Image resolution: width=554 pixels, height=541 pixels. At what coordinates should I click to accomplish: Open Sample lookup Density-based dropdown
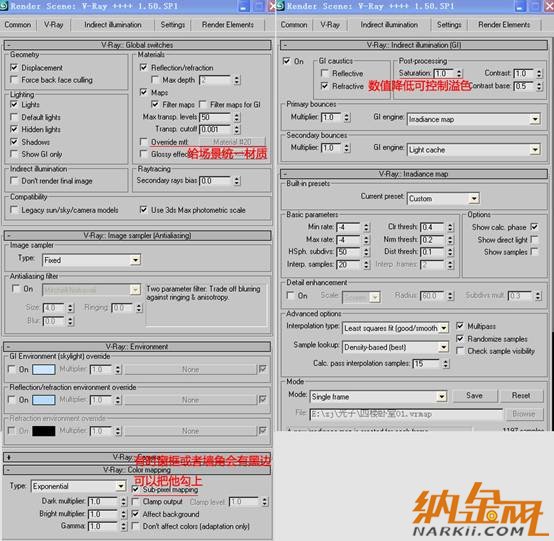pos(395,347)
